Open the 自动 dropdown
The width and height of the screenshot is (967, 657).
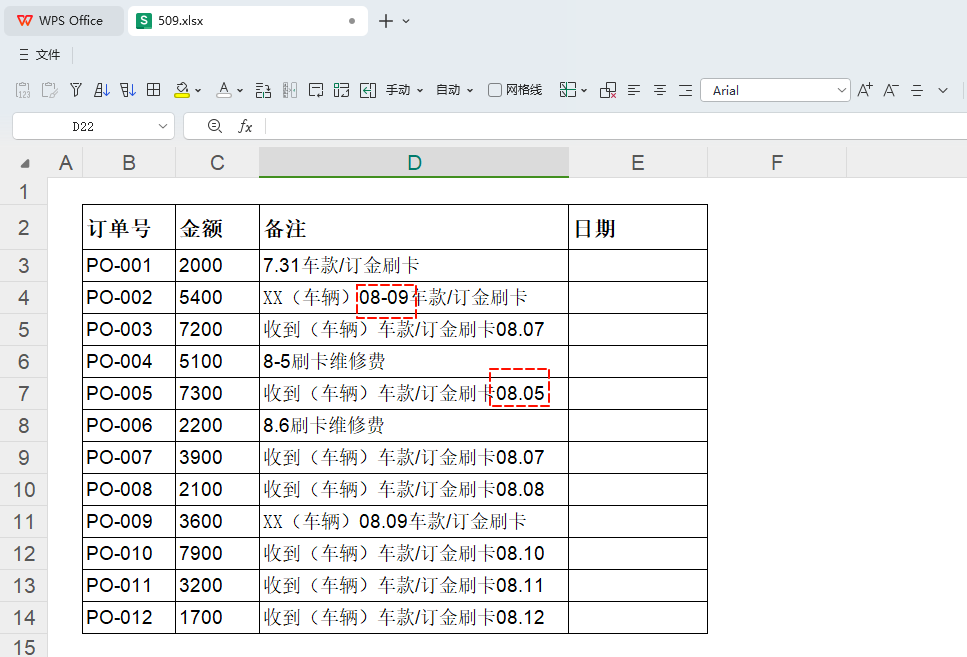(x=455, y=90)
